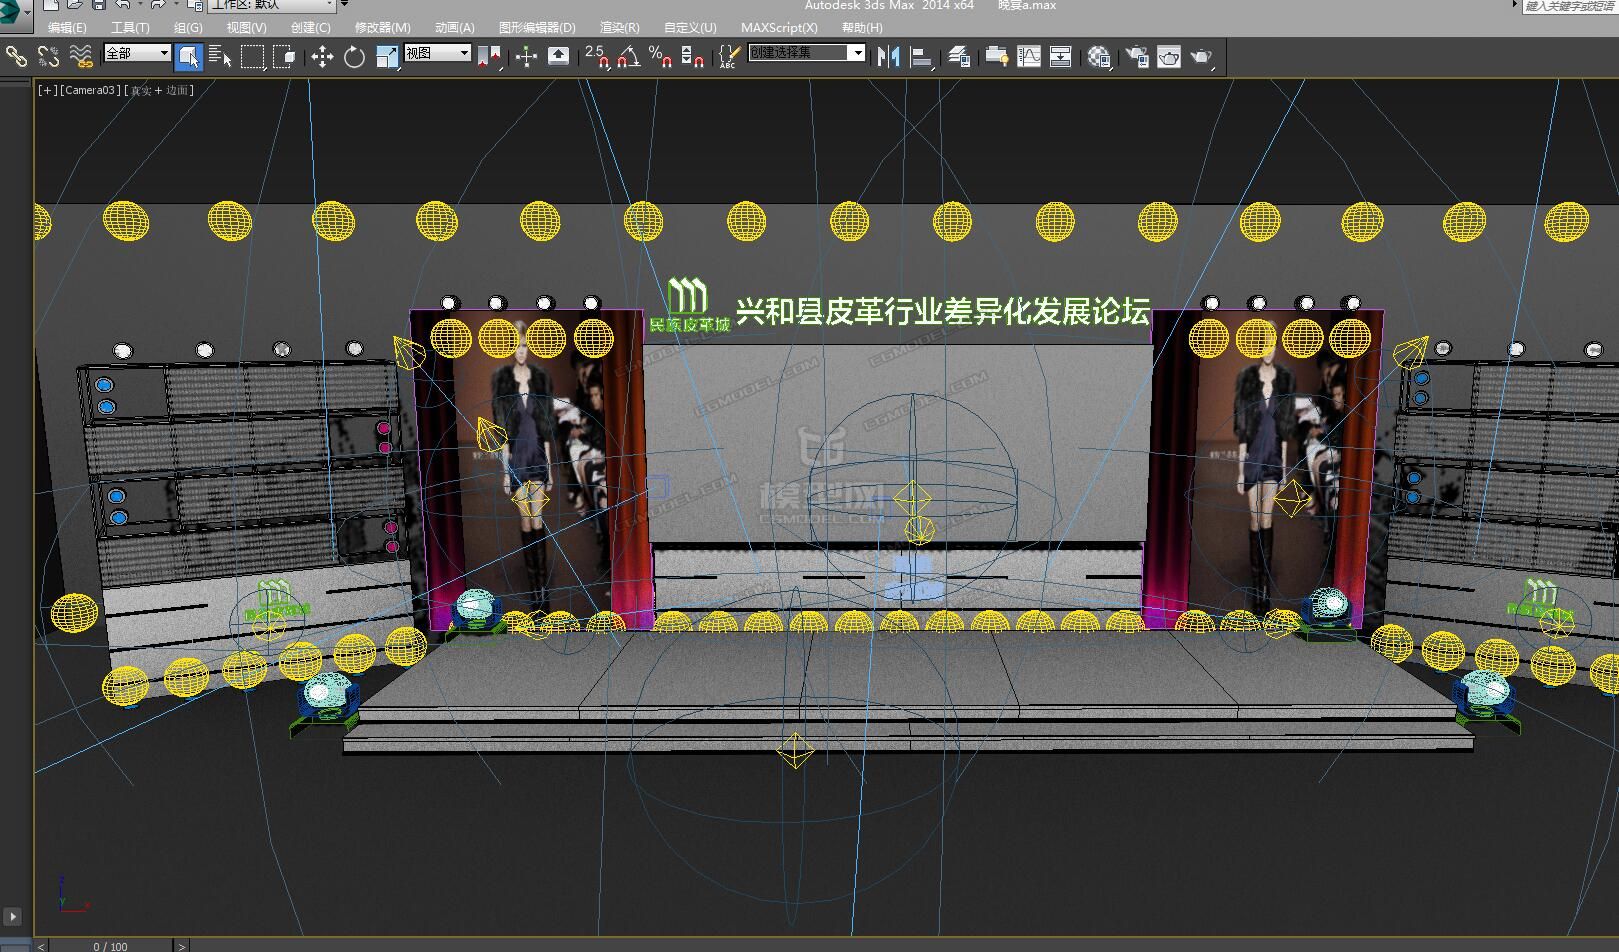Open Edit Named Selection Sets
The image size is (1619, 952).
pyautogui.click(x=729, y=57)
